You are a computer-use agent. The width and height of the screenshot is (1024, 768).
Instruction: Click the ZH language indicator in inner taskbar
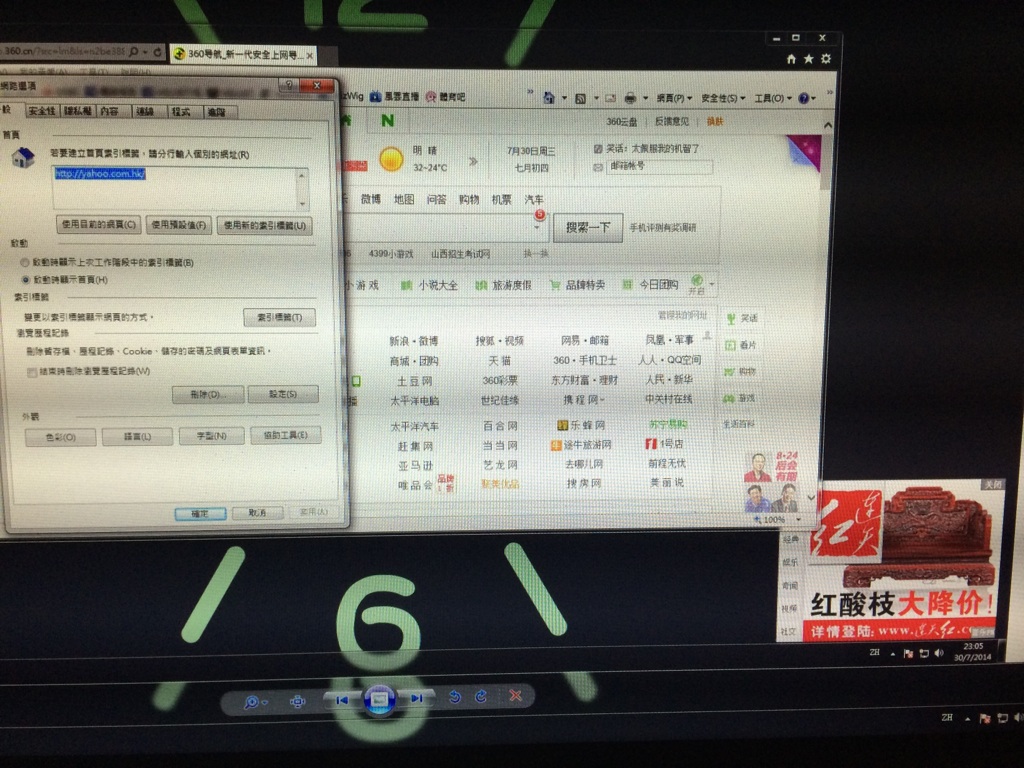pos(874,652)
